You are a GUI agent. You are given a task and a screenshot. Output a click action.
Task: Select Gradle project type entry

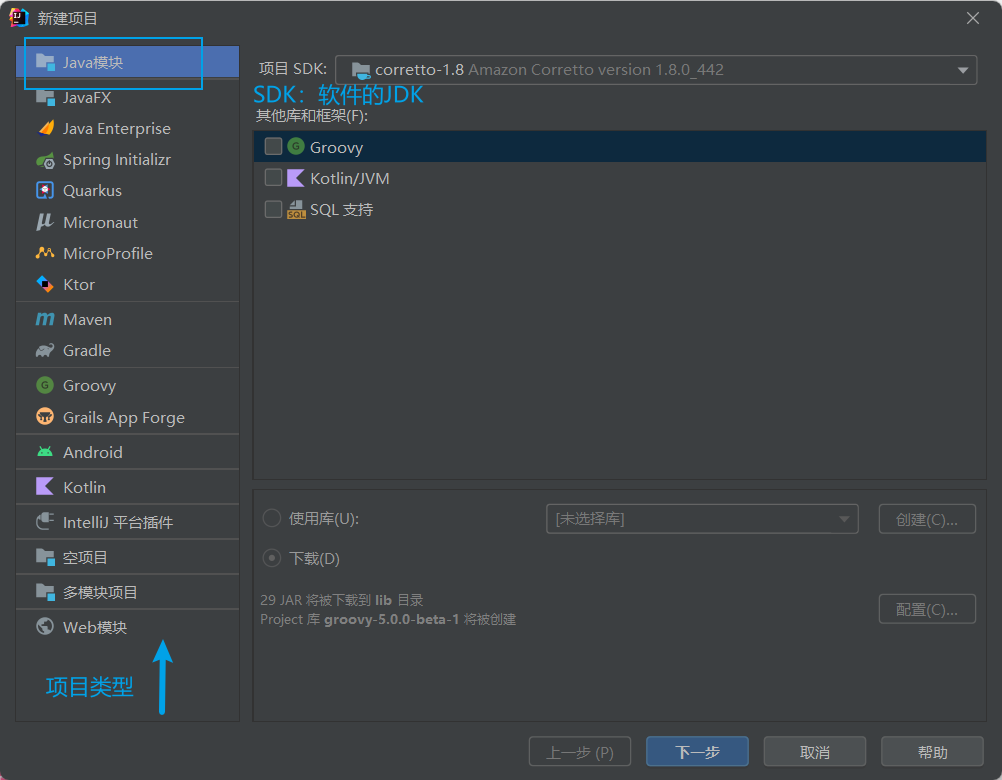click(127, 350)
